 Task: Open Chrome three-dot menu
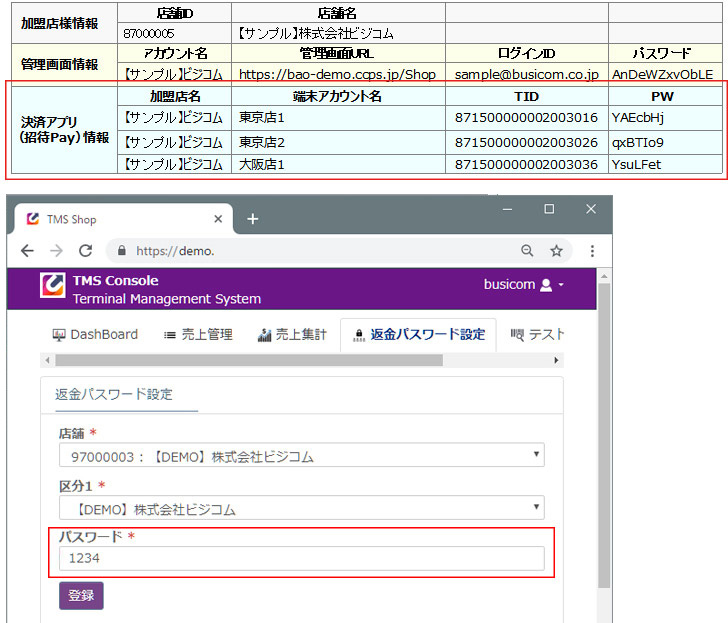[x=592, y=251]
